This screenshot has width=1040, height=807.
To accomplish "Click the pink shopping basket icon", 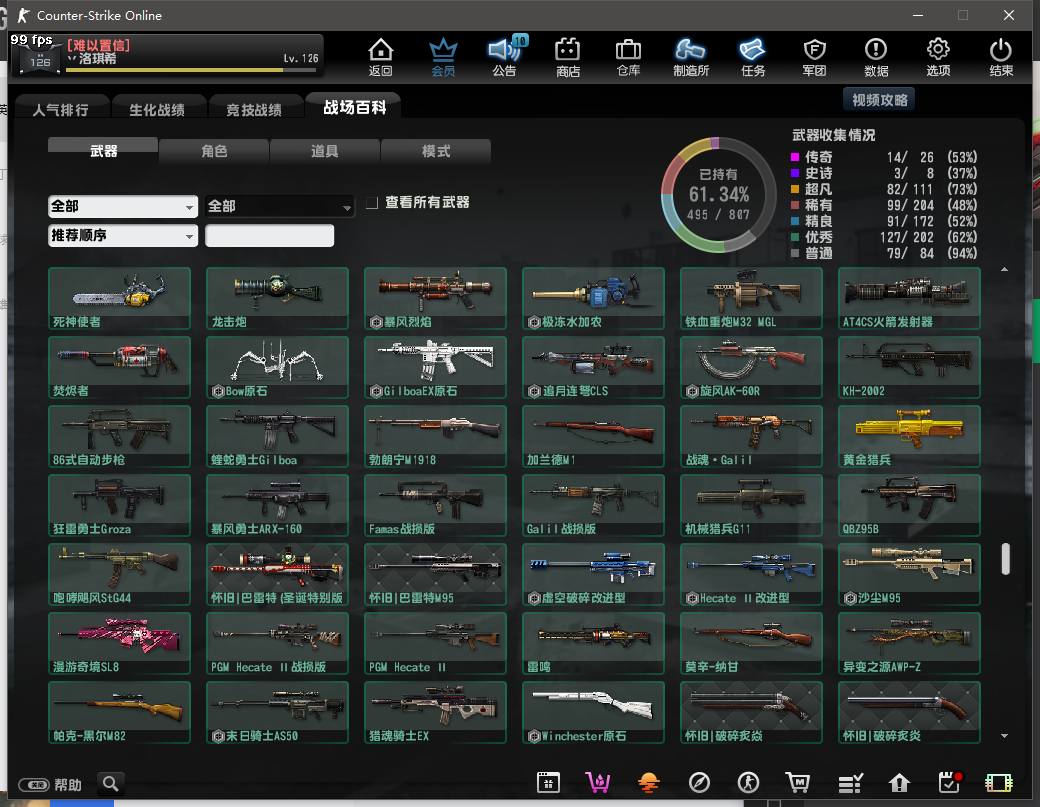I will (598, 783).
